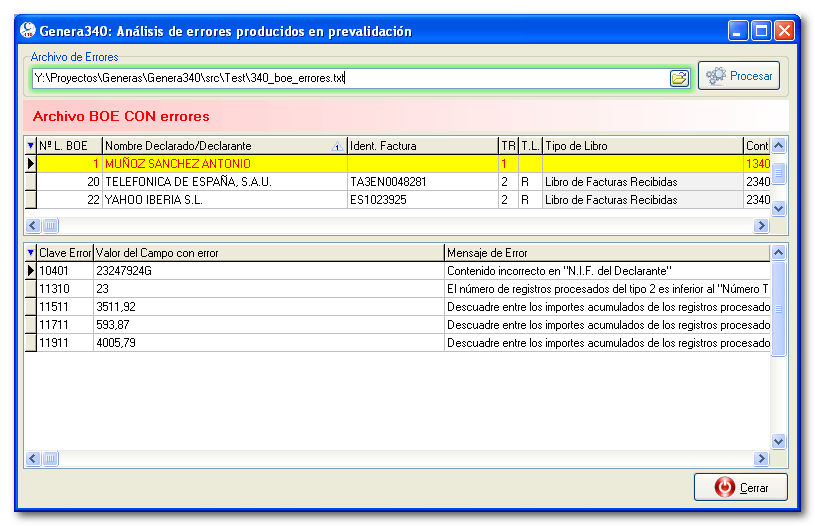This screenshot has width=815, height=526.
Task: Click Valor del Campo con error header
Action: click(x=269, y=253)
